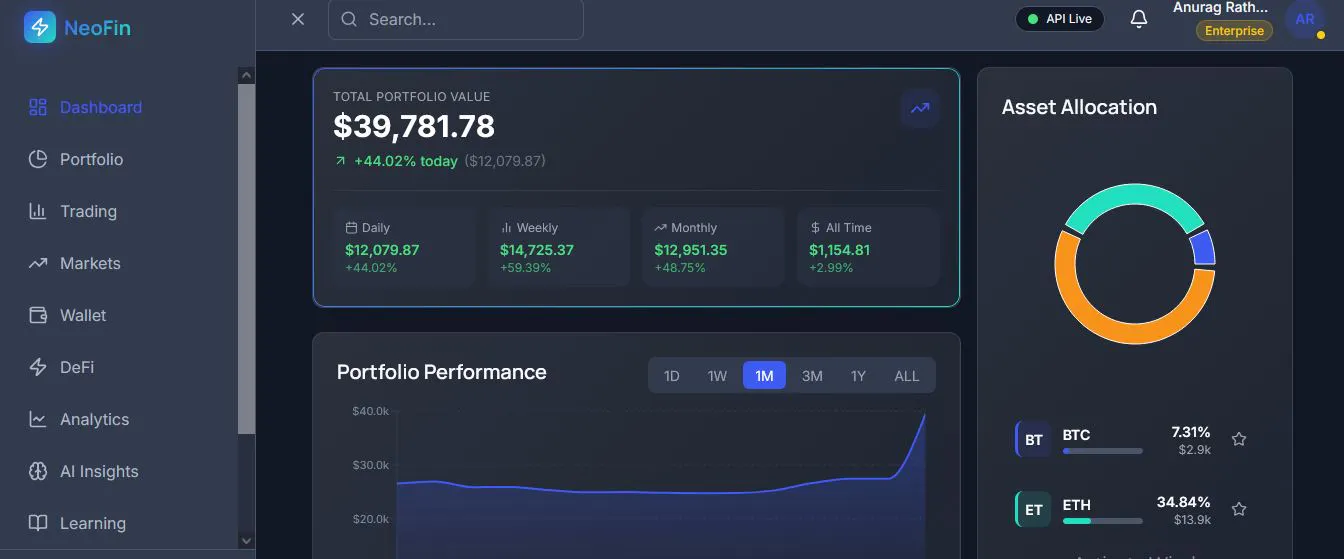Viewport: 1344px width, 559px height.
Task: Click the Search input field
Action: 456,19
